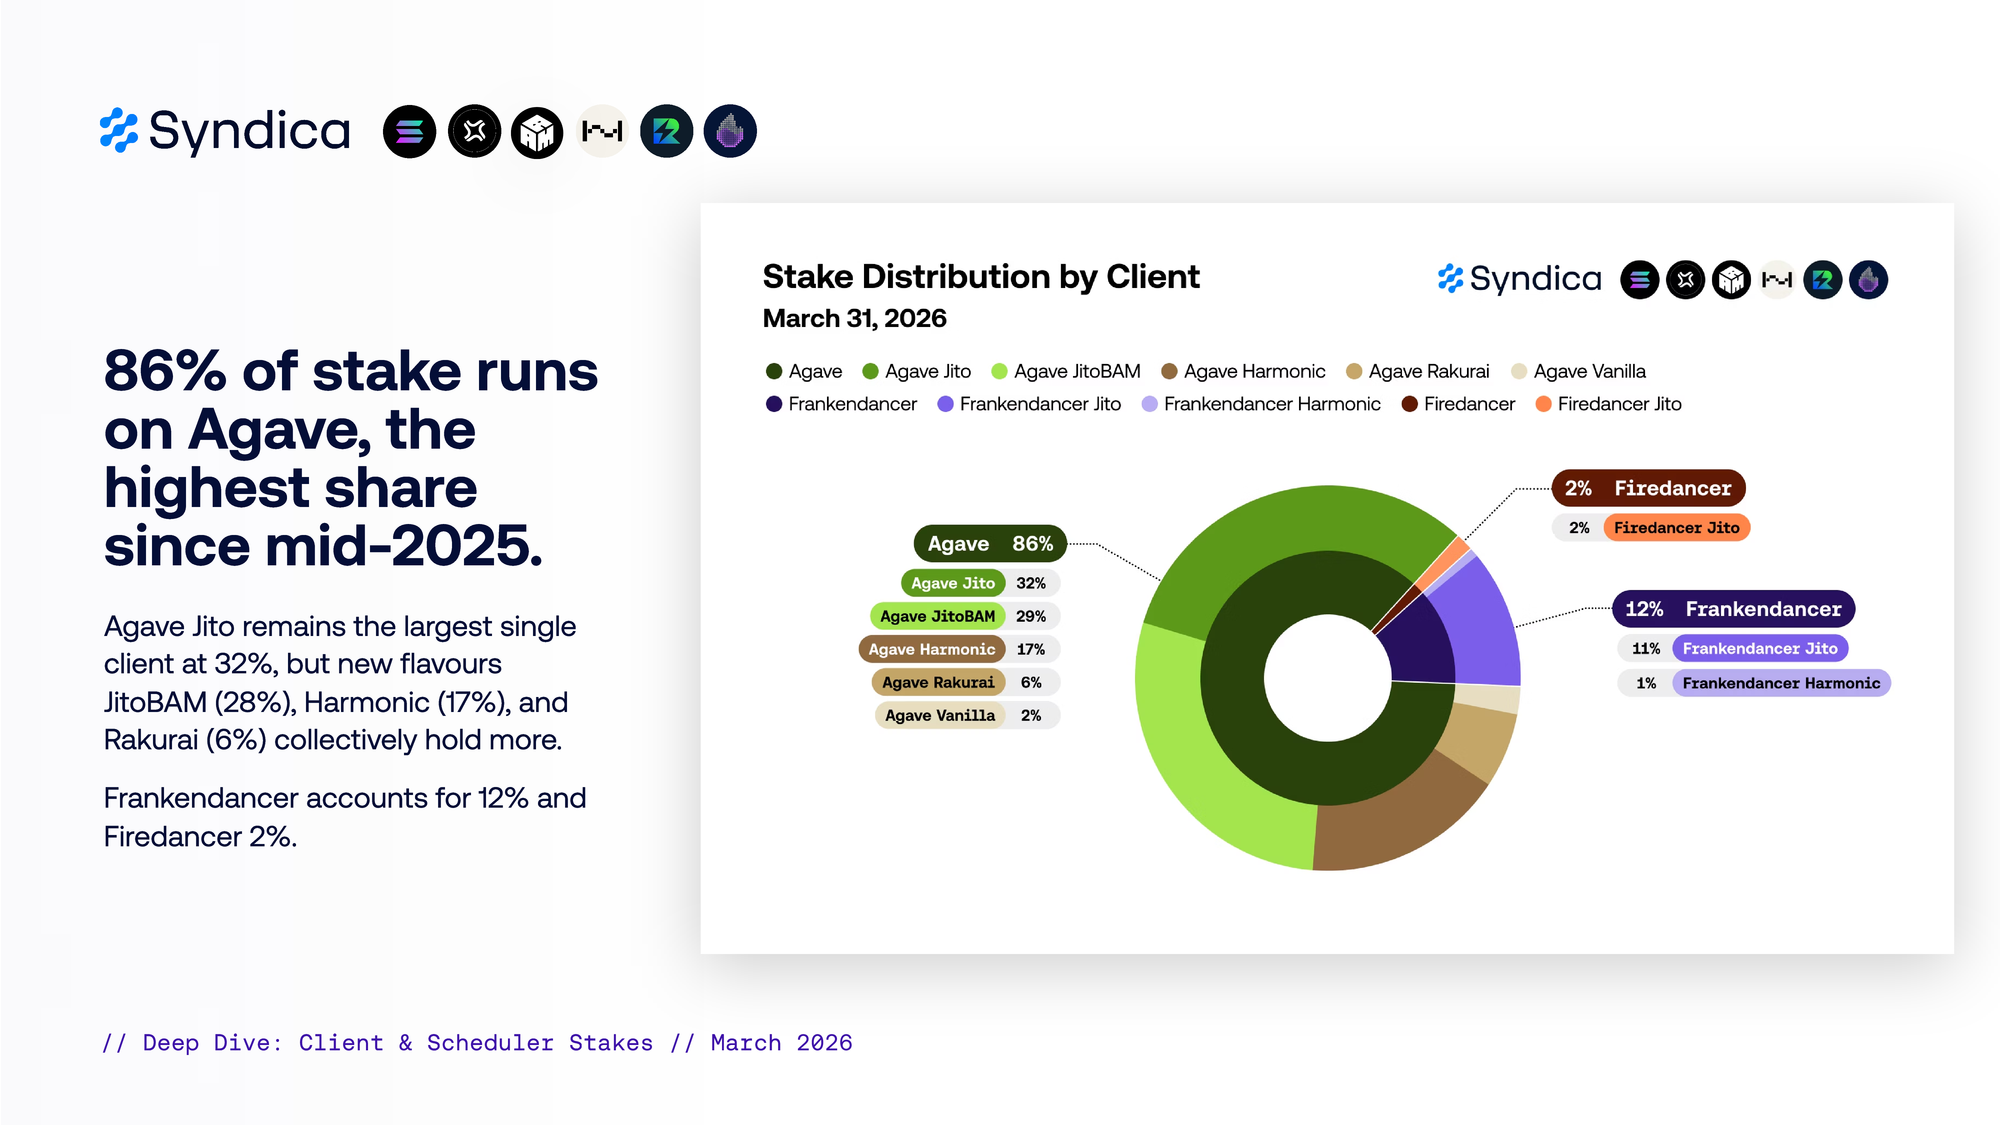Click the 12% Frankendancer label pill
The height and width of the screenshot is (1125, 2000).
[x=1733, y=609]
